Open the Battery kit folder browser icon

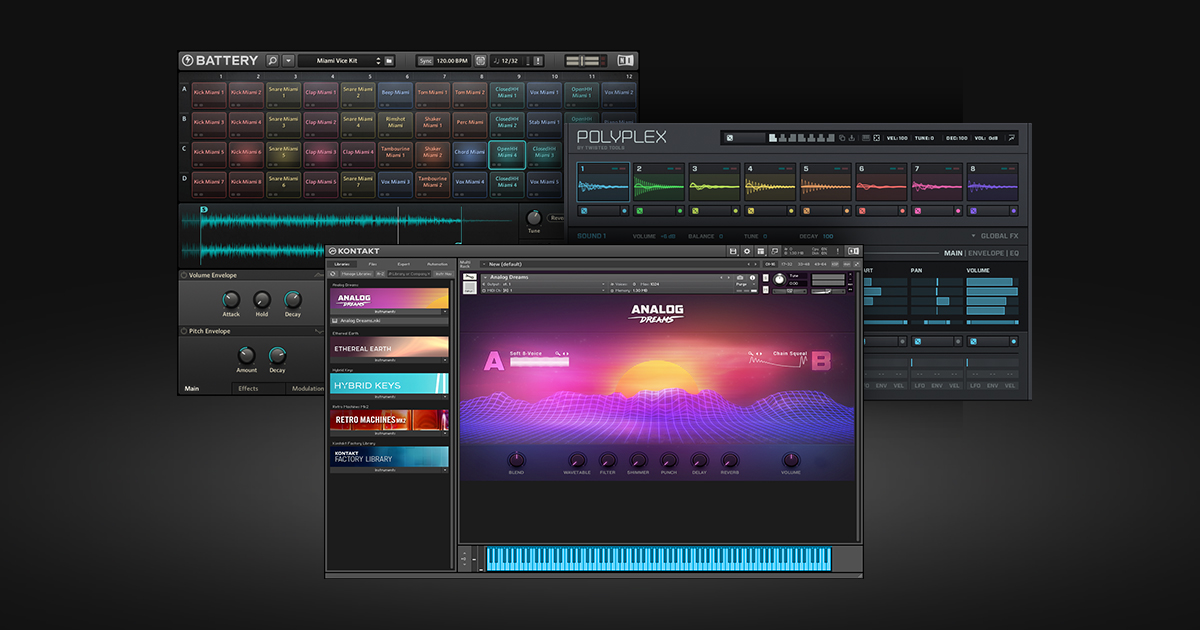click(x=389, y=61)
